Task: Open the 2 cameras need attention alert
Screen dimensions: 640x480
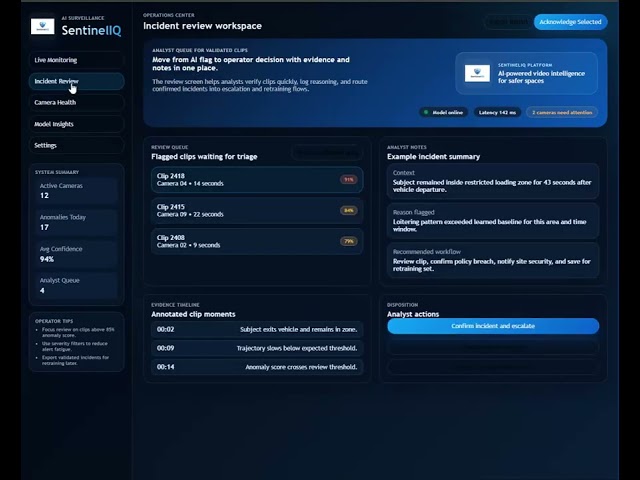Action: click(562, 112)
